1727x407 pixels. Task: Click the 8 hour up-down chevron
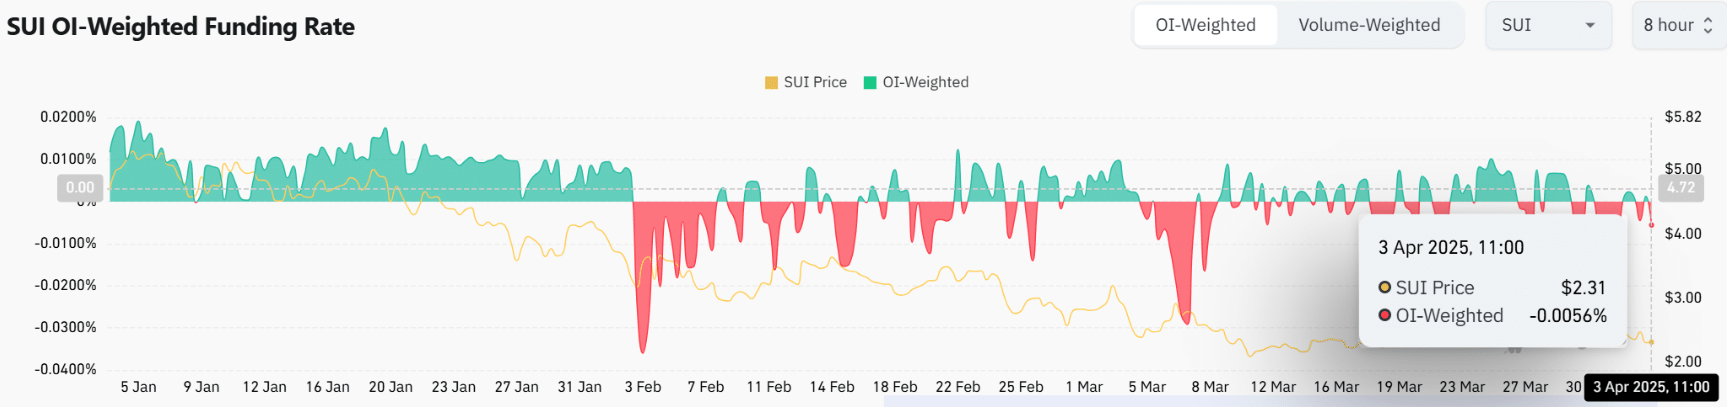click(1708, 25)
